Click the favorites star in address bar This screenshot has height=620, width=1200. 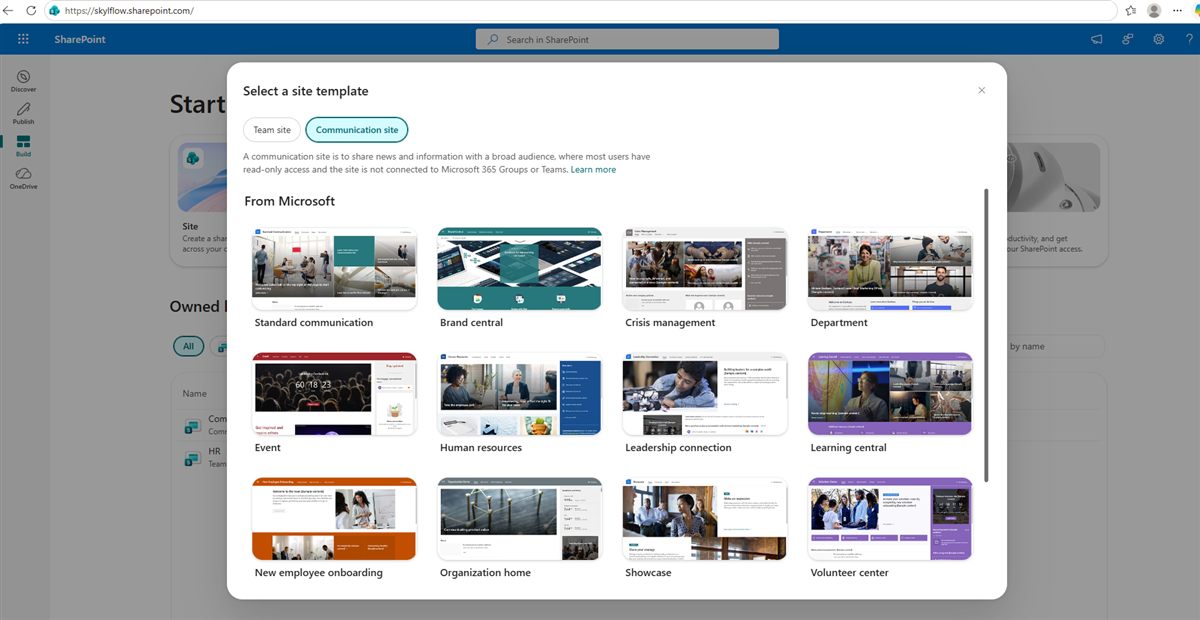pos(1130,10)
